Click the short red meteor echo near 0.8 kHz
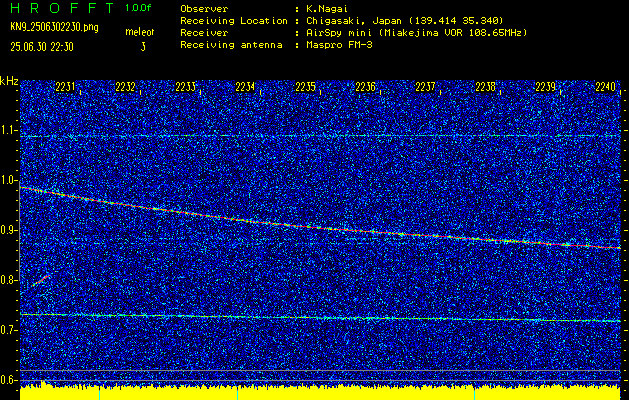Image resolution: width=629 pixels, height=400 pixels. (42, 280)
